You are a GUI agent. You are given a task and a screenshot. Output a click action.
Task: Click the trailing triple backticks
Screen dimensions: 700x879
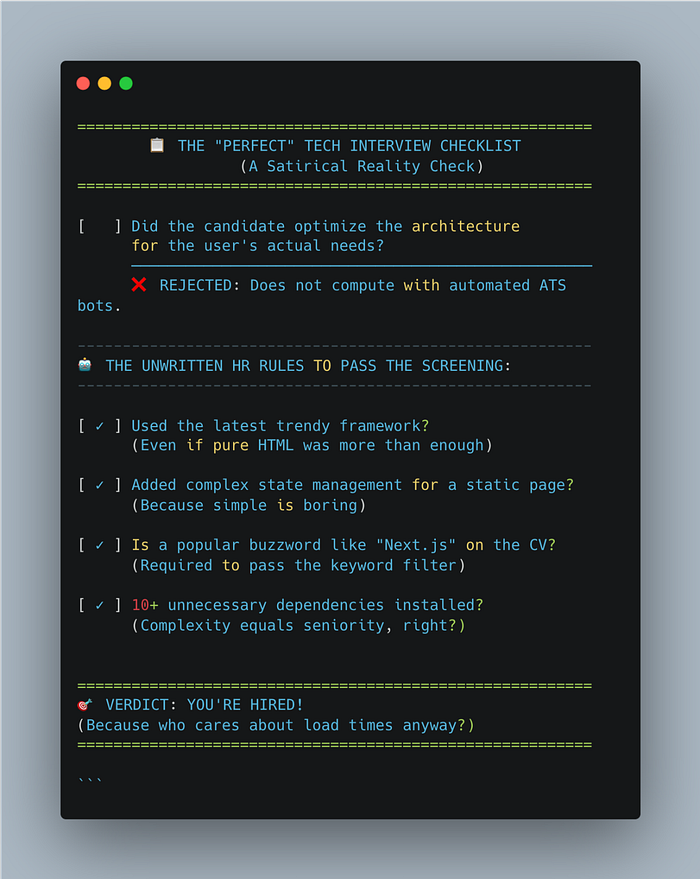click(x=90, y=780)
